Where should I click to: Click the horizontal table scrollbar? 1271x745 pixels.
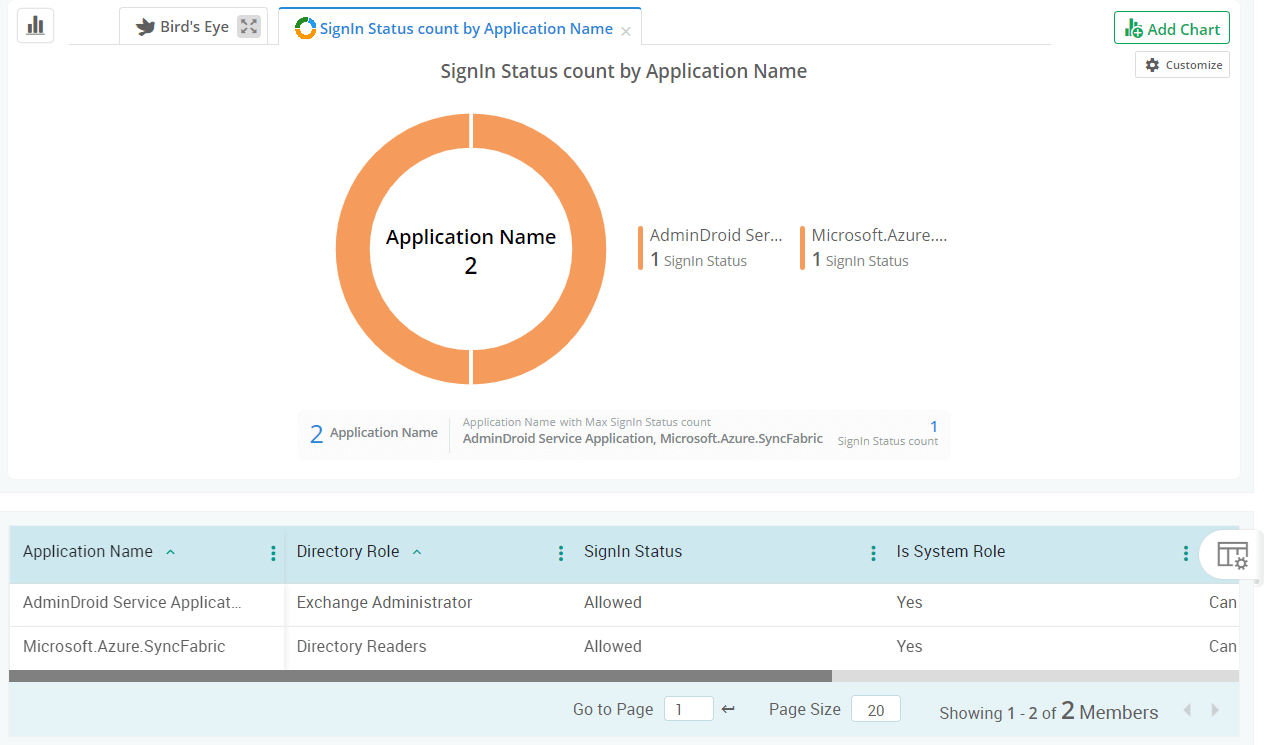420,676
